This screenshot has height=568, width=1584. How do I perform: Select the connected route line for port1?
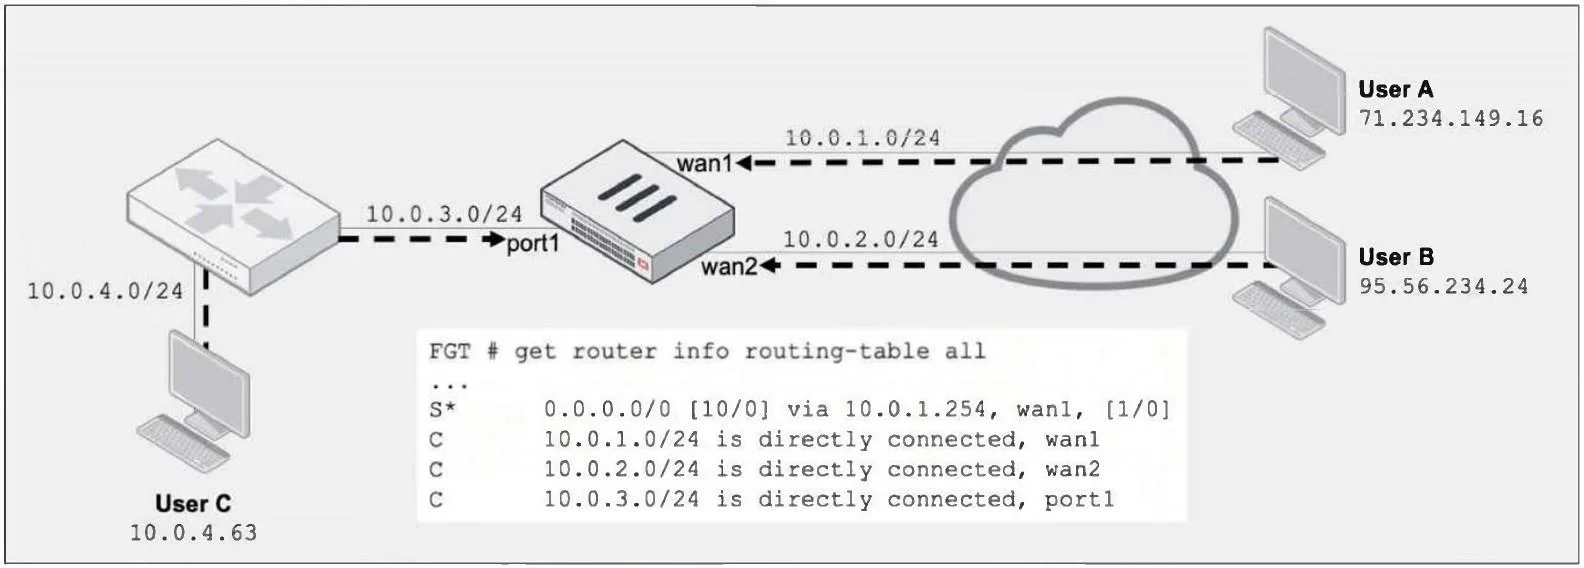pos(771,499)
